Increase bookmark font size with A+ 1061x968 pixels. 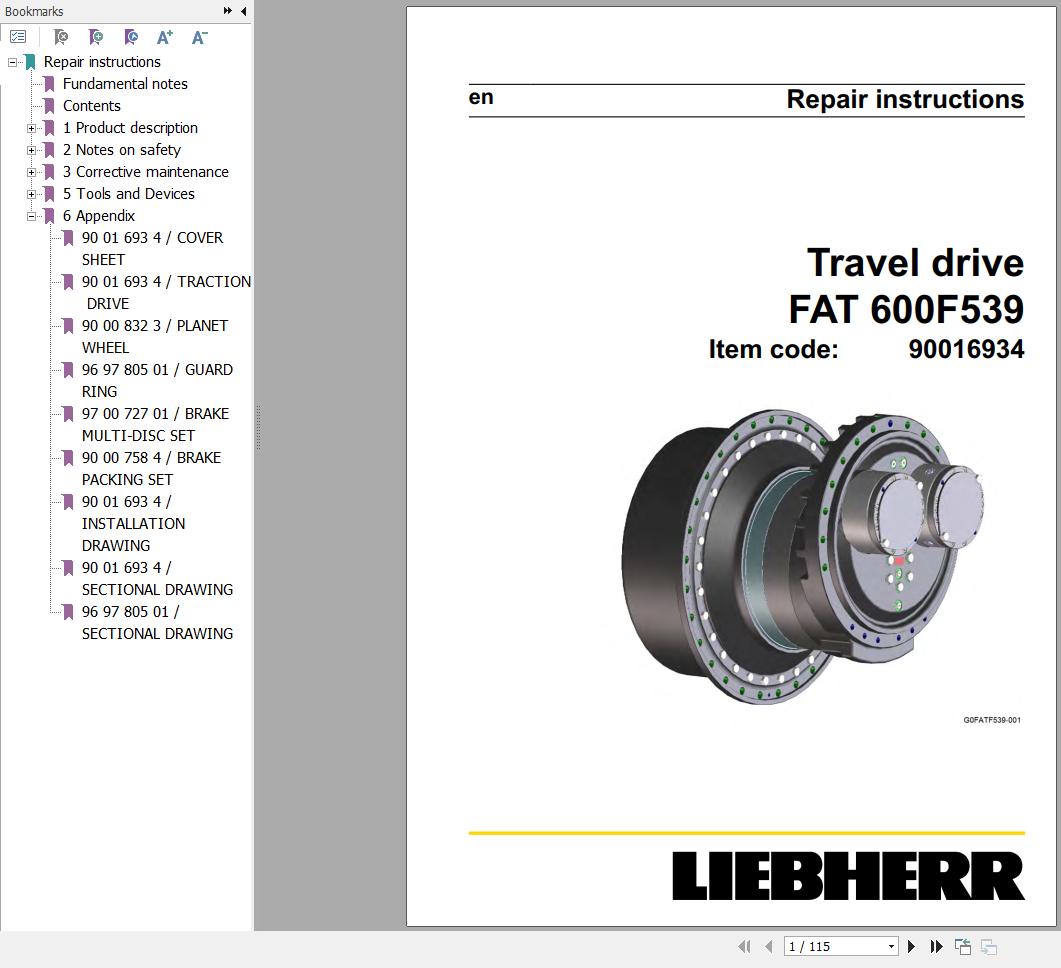click(x=164, y=37)
